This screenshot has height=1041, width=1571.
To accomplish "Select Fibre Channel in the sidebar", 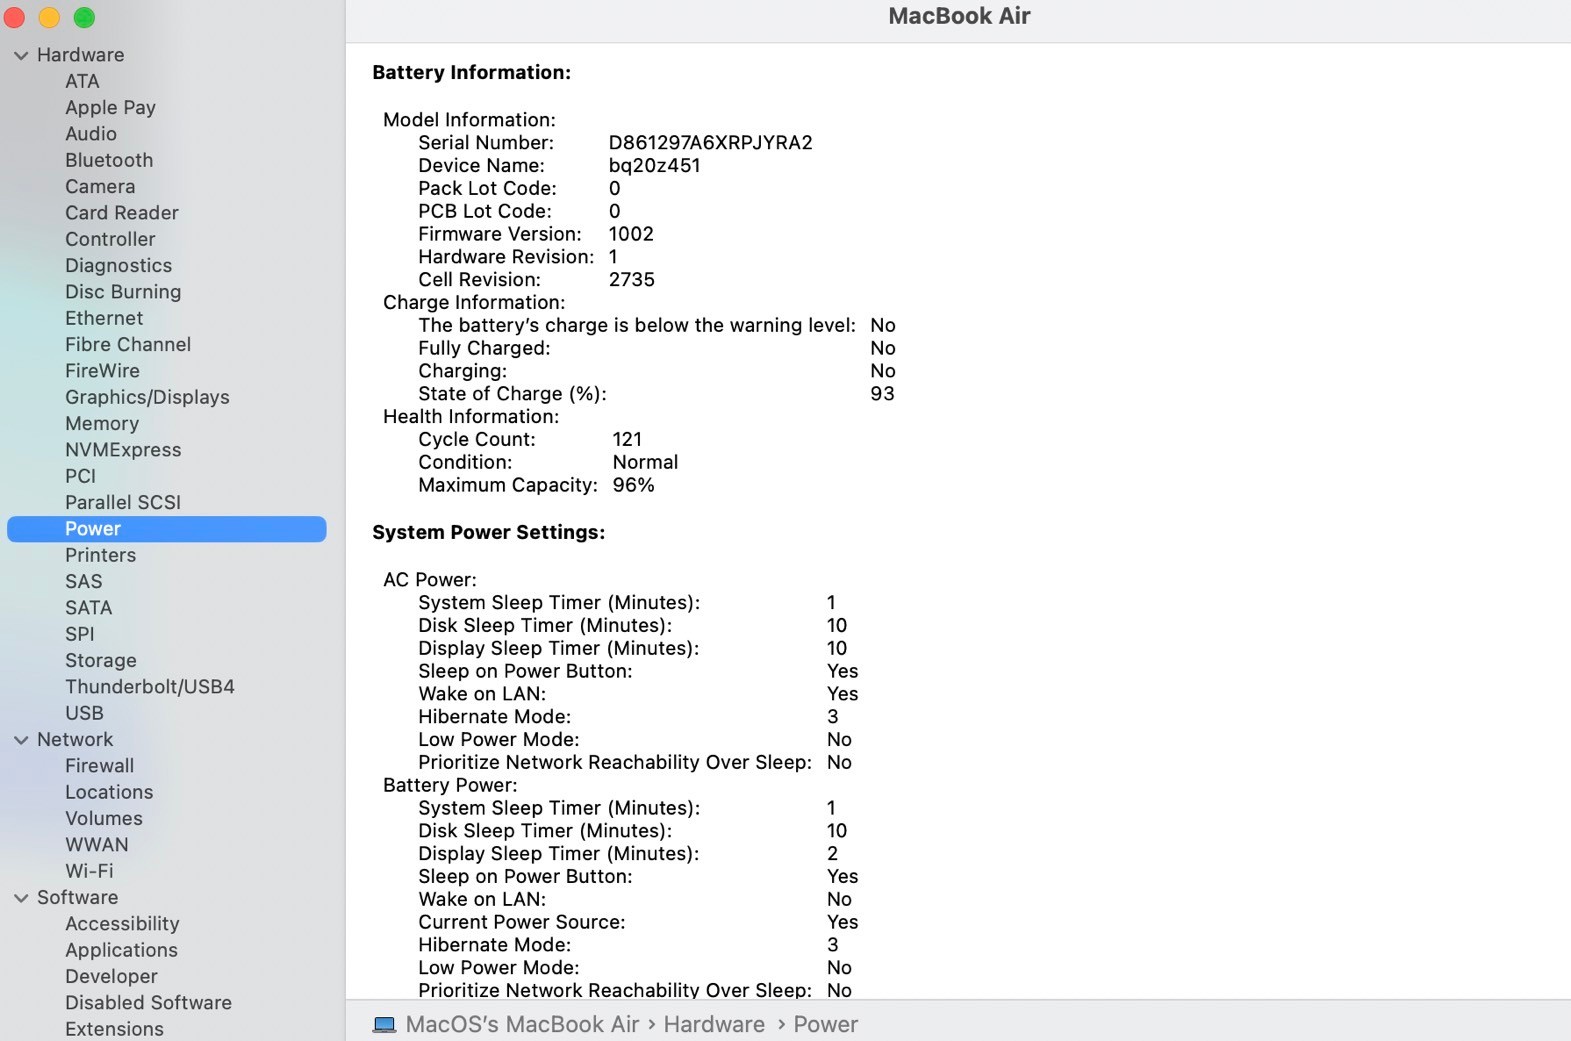I will click(128, 345).
